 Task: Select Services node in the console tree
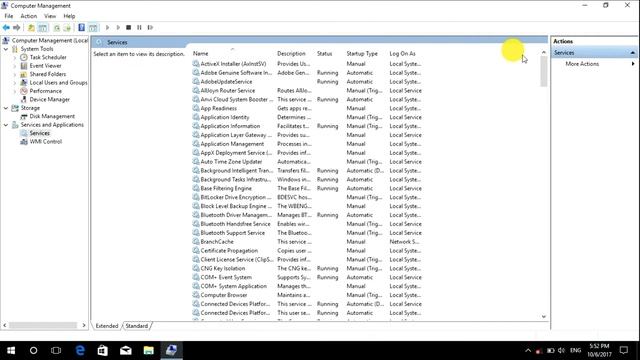pos(40,133)
